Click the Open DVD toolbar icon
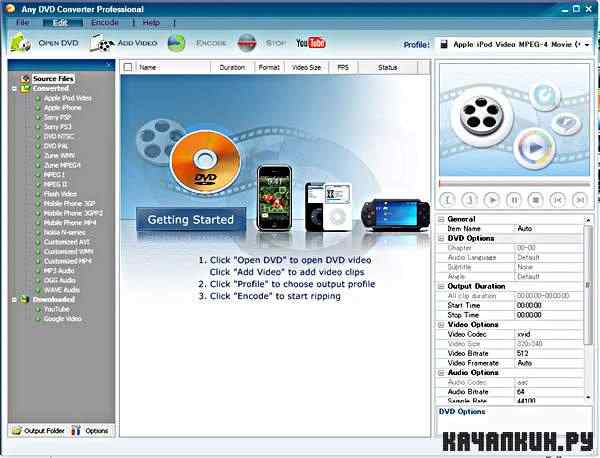Image resolution: width=600 pixels, height=458 pixels. 20,42
